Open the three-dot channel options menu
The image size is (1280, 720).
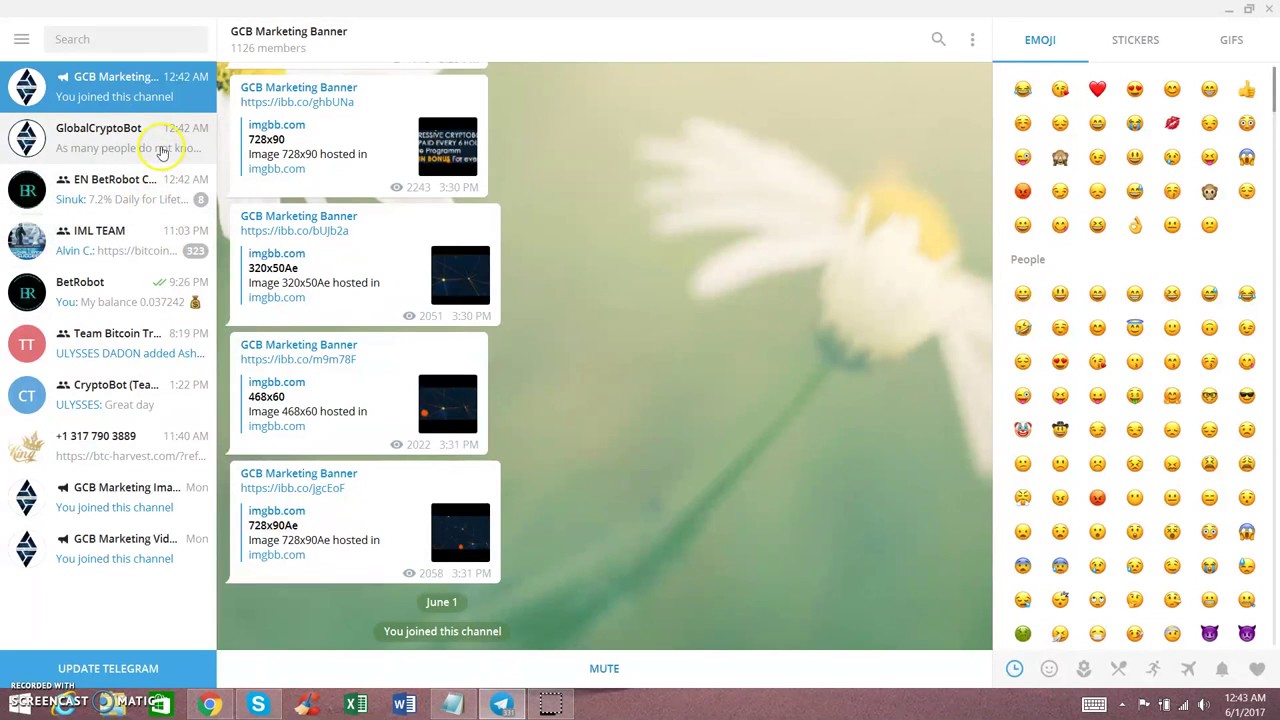(x=972, y=39)
